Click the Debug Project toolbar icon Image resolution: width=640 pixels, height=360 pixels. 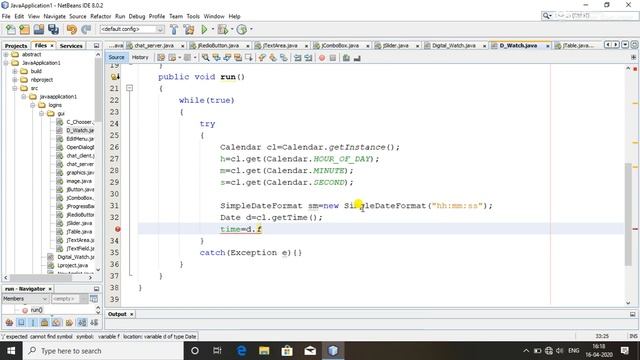point(222,29)
